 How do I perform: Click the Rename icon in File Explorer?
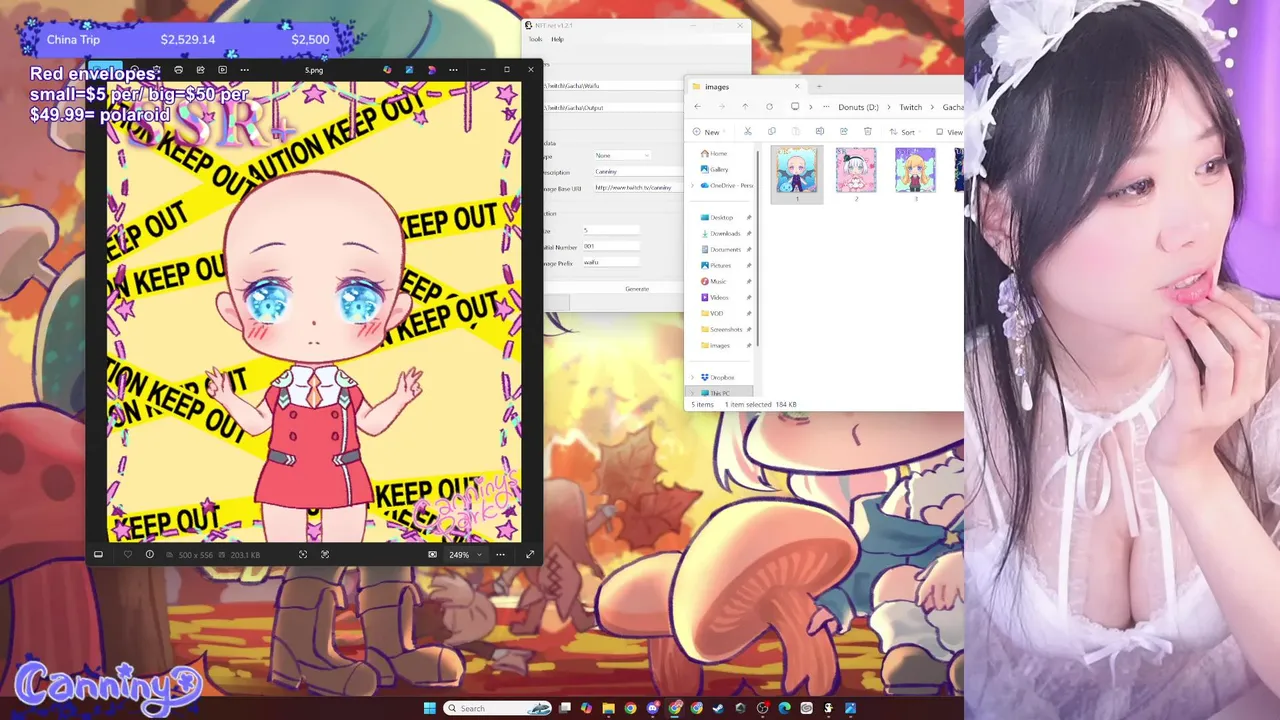[x=819, y=132]
